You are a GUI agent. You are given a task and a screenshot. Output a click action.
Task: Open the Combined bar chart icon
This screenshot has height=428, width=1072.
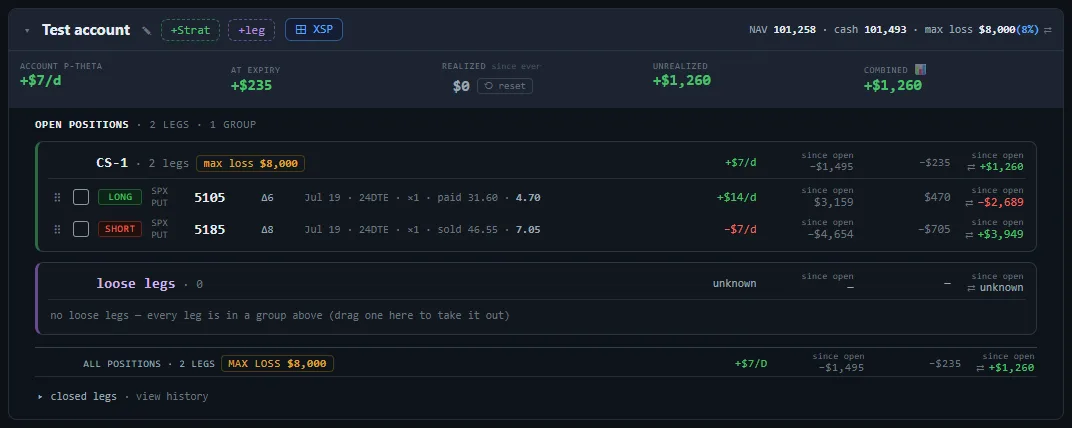920,70
